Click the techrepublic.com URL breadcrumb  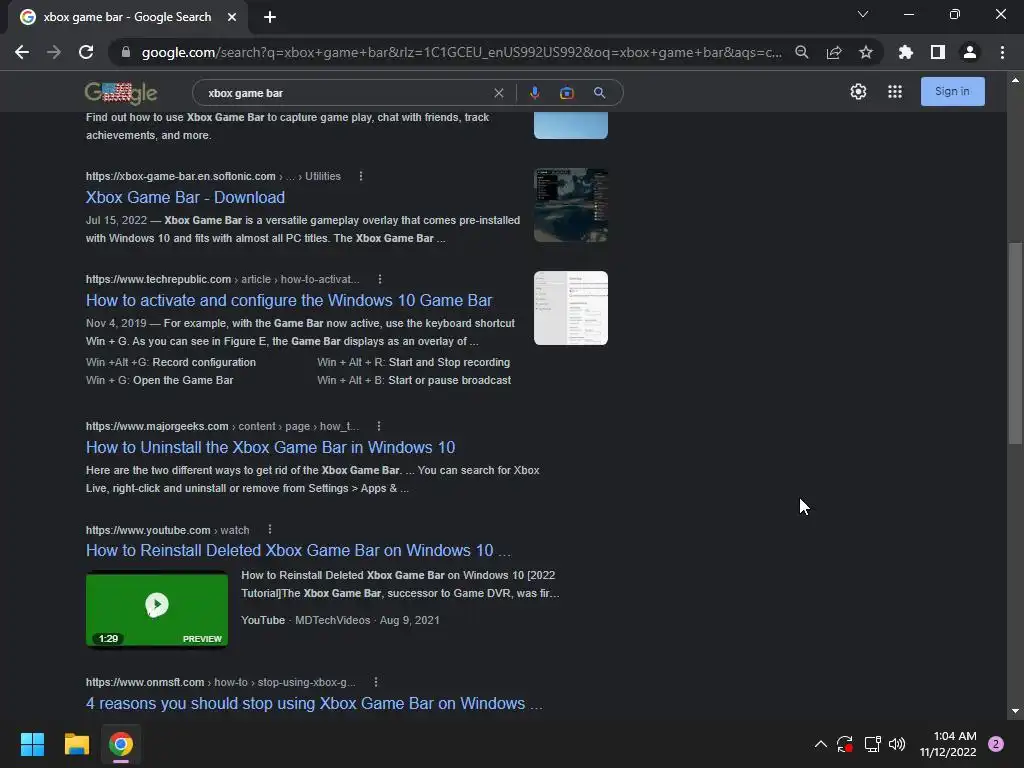(223, 279)
